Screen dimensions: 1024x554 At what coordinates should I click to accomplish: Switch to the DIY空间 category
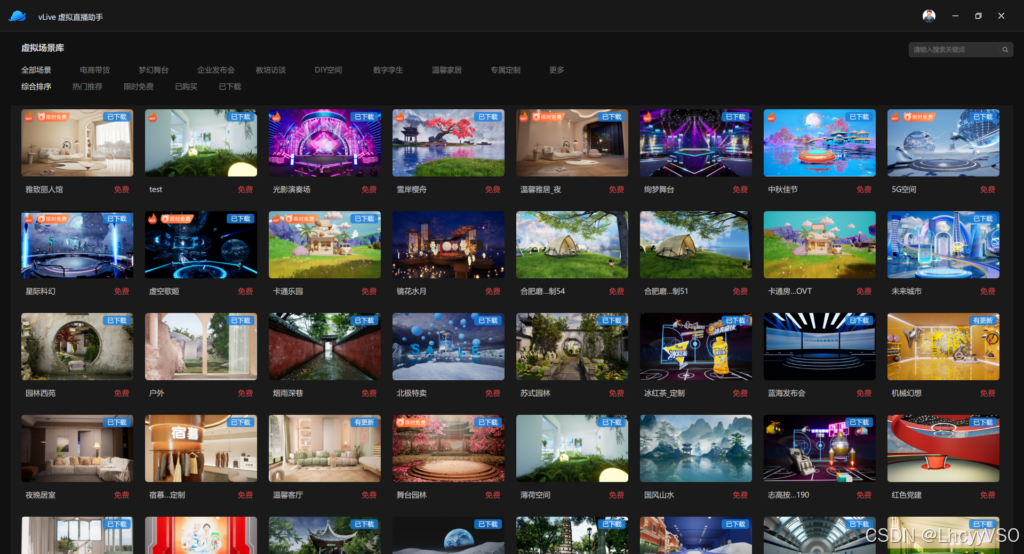click(328, 70)
